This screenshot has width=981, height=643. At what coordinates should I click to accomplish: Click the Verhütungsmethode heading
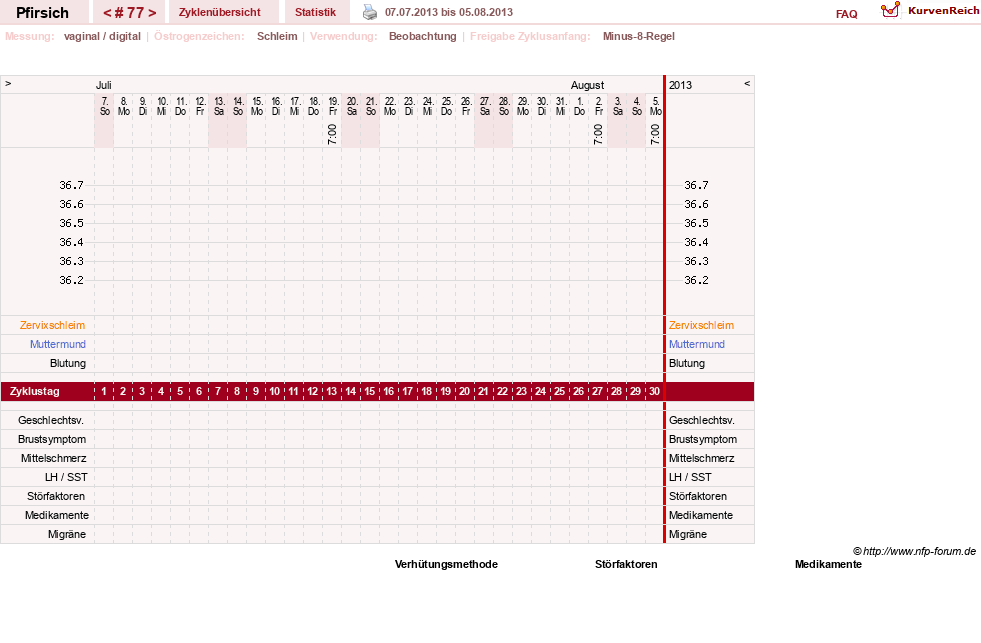pos(446,564)
